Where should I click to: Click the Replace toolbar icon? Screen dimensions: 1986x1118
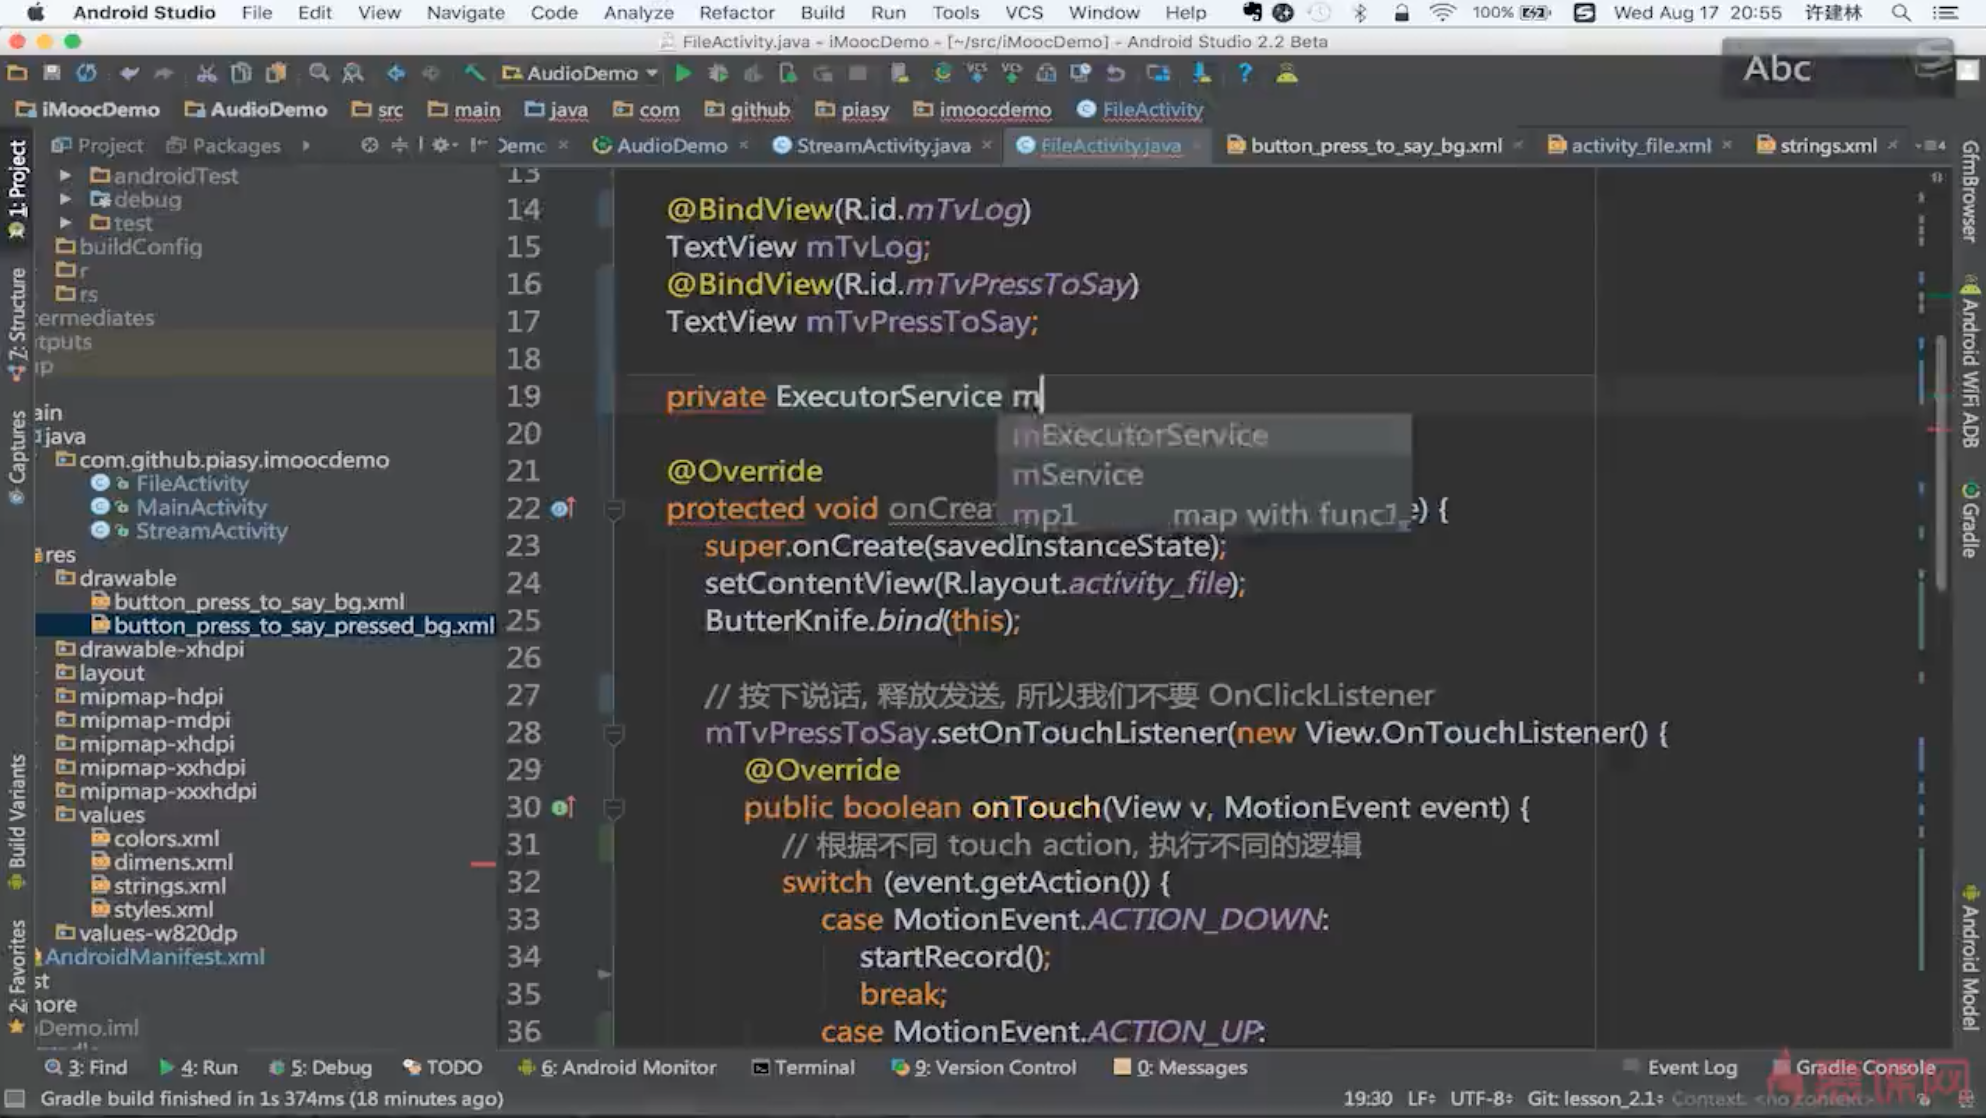click(353, 73)
